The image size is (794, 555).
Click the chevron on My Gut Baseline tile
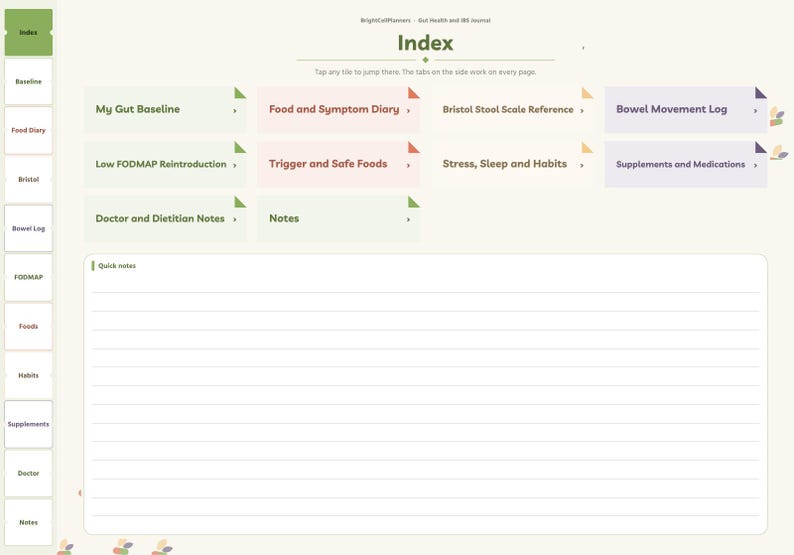[x=235, y=110]
